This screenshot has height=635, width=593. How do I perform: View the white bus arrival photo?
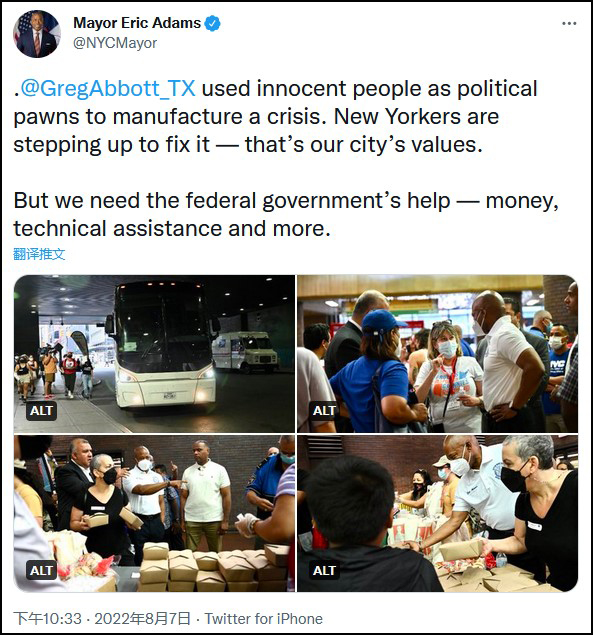click(x=154, y=354)
